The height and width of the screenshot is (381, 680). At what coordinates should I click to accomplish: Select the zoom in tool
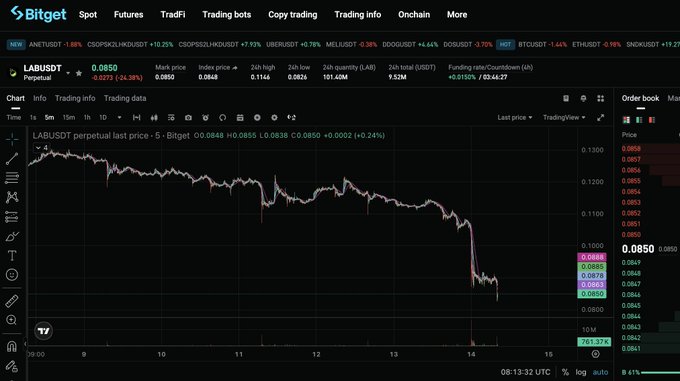pos(12,320)
